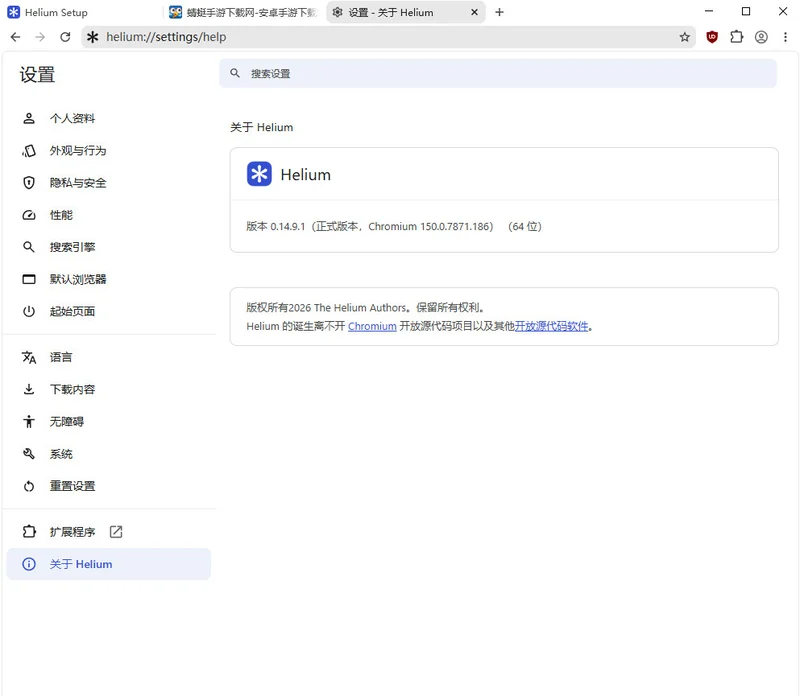Open 下载内容 settings section
This screenshot has width=800, height=696.
[109, 389]
